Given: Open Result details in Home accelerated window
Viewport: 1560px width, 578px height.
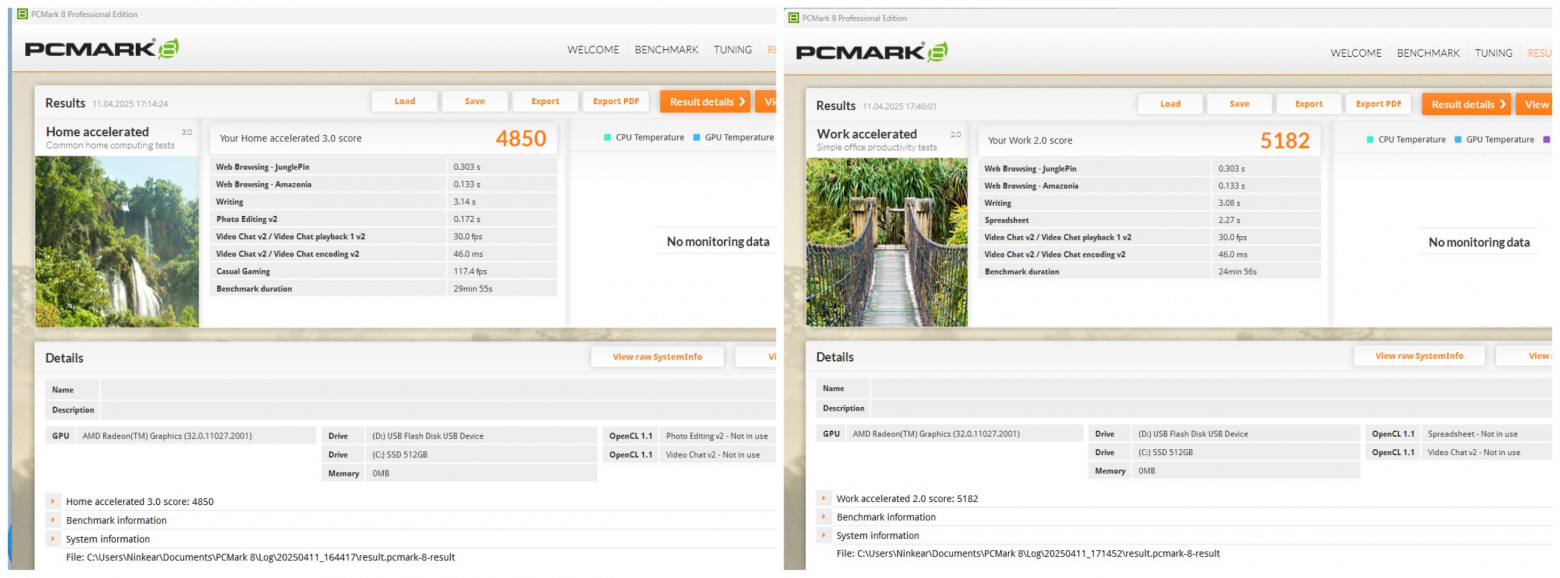Looking at the screenshot, I should pos(704,101).
